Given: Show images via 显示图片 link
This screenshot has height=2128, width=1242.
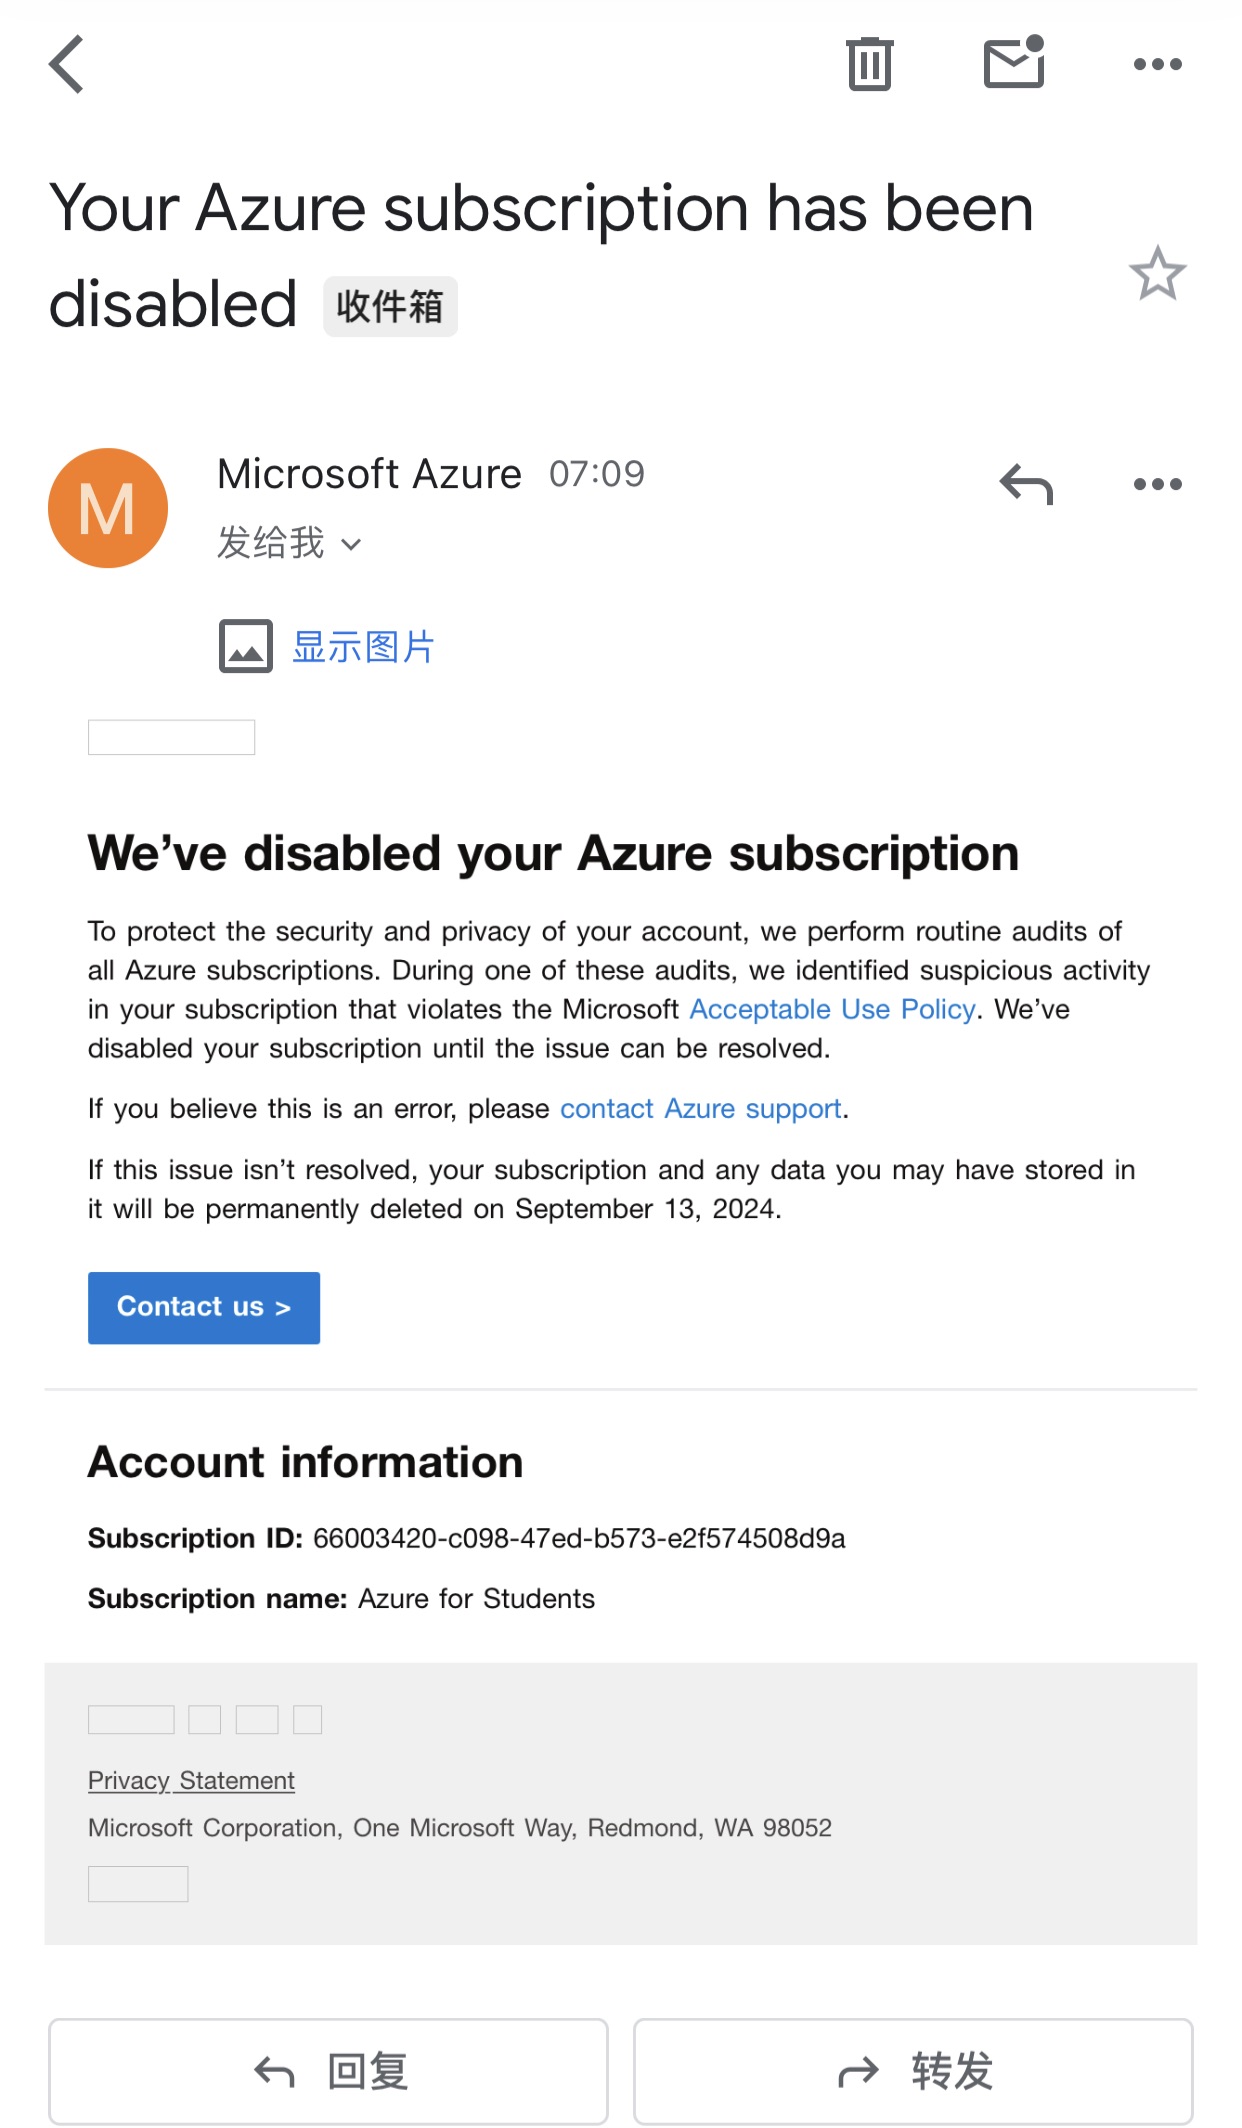Looking at the screenshot, I should coord(363,647).
